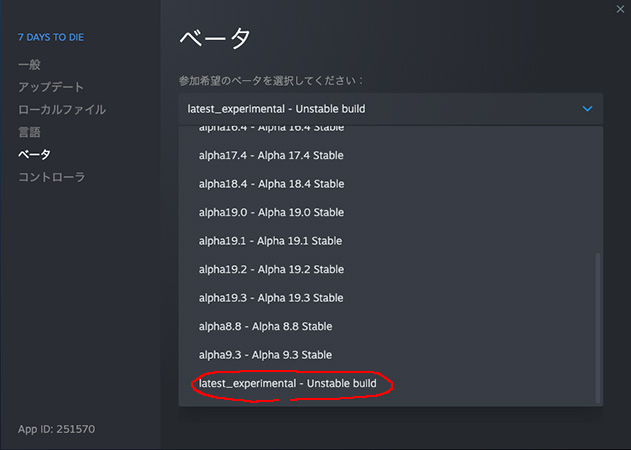
Task: Pick the alpha8.8 Stable branch
Action: [265, 326]
